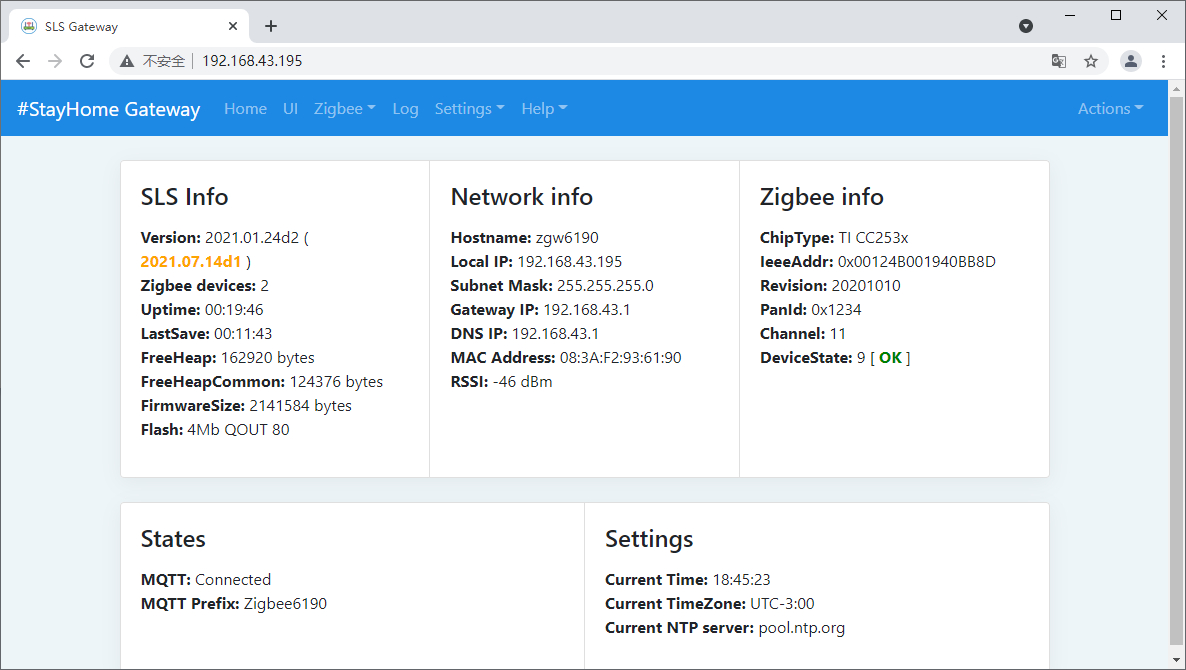Click the translate page icon
1186x670 pixels.
1058,61
